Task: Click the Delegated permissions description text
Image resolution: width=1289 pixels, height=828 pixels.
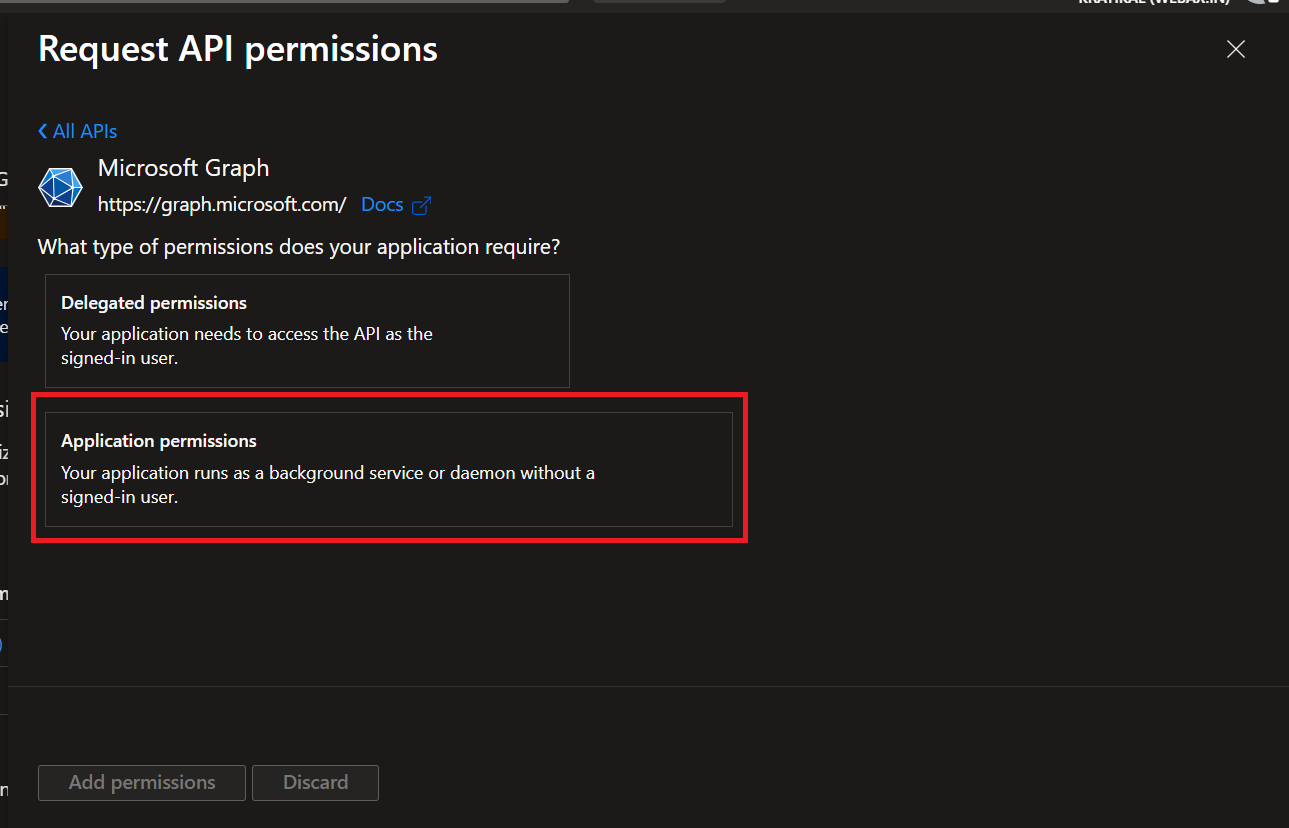Action: (x=246, y=345)
